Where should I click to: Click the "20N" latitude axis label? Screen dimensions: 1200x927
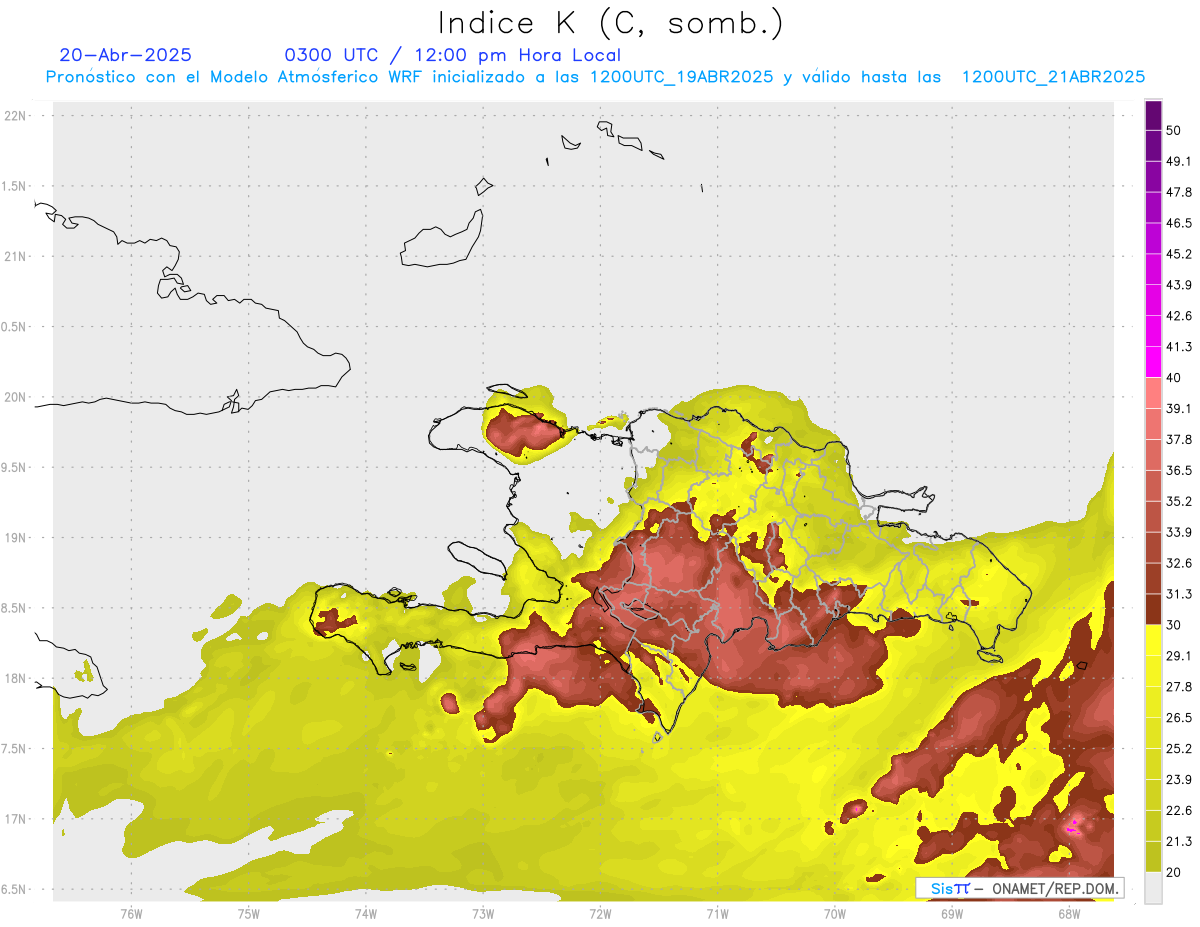15,397
